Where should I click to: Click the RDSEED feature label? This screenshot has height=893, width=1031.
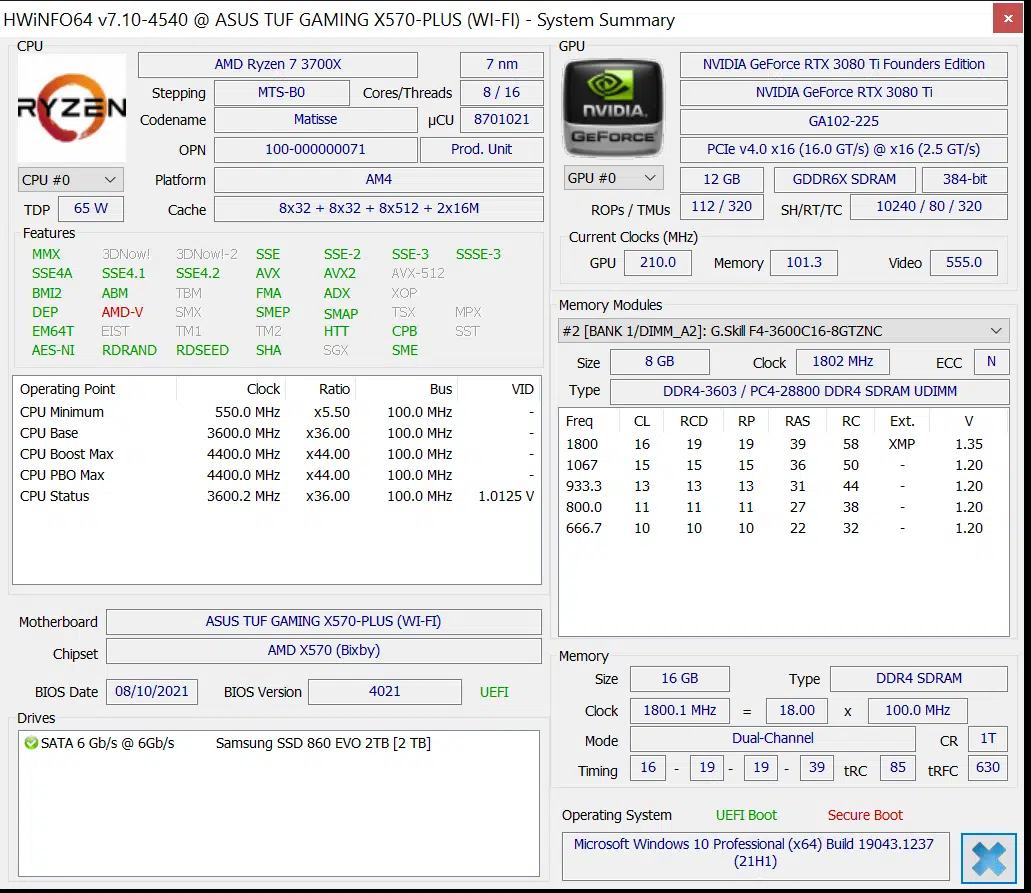[x=202, y=350]
